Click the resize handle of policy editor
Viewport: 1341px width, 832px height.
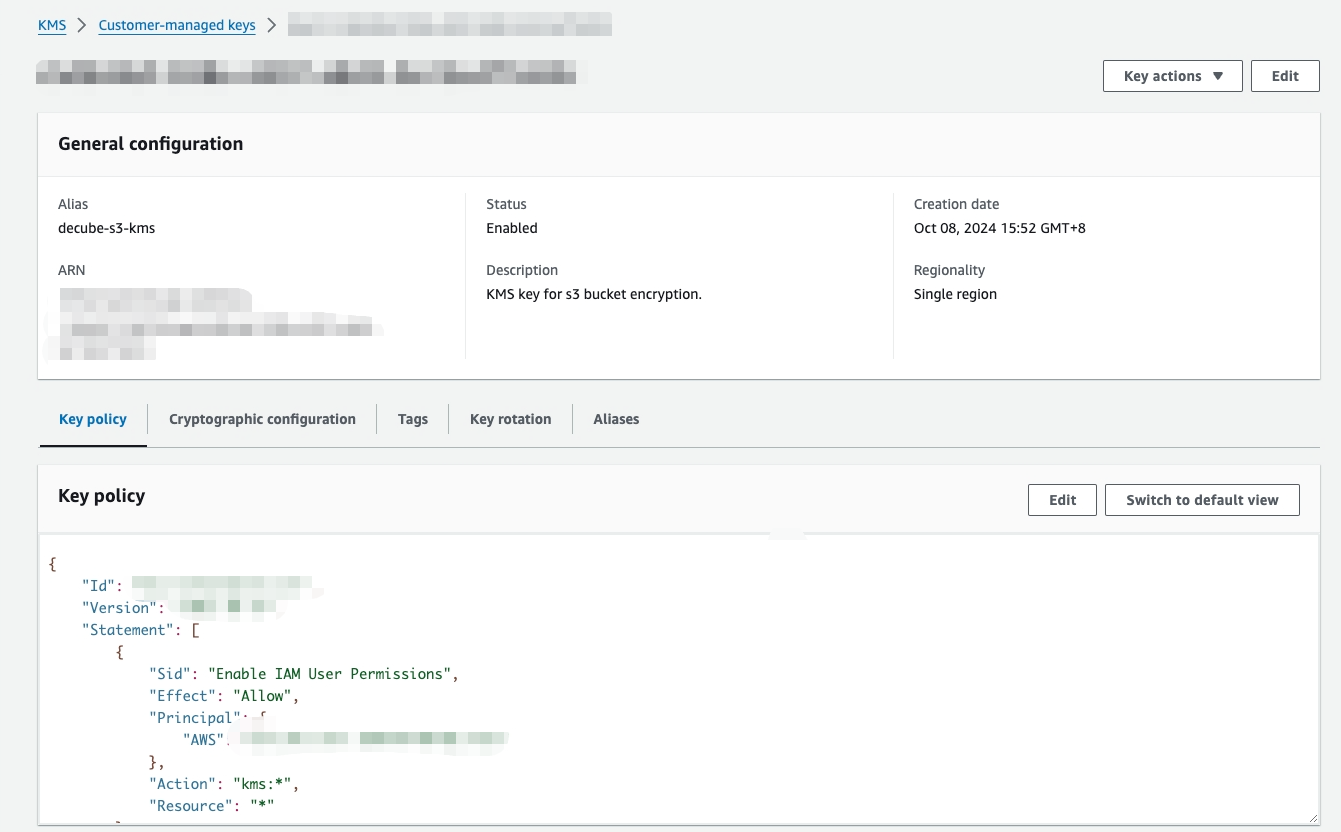pos(1312,817)
